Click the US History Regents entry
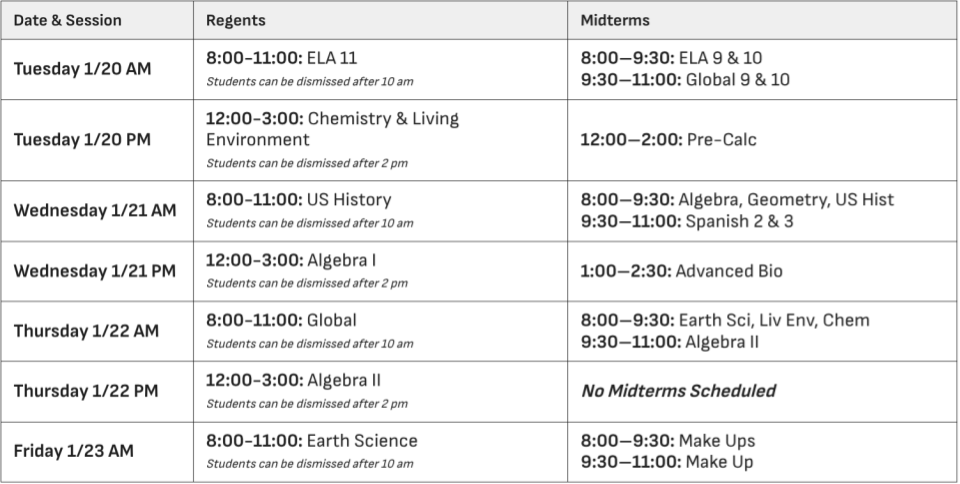 298,200
